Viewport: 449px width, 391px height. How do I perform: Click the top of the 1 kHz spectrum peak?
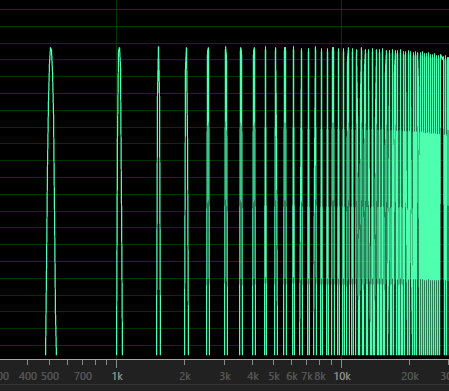tap(119, 49)
